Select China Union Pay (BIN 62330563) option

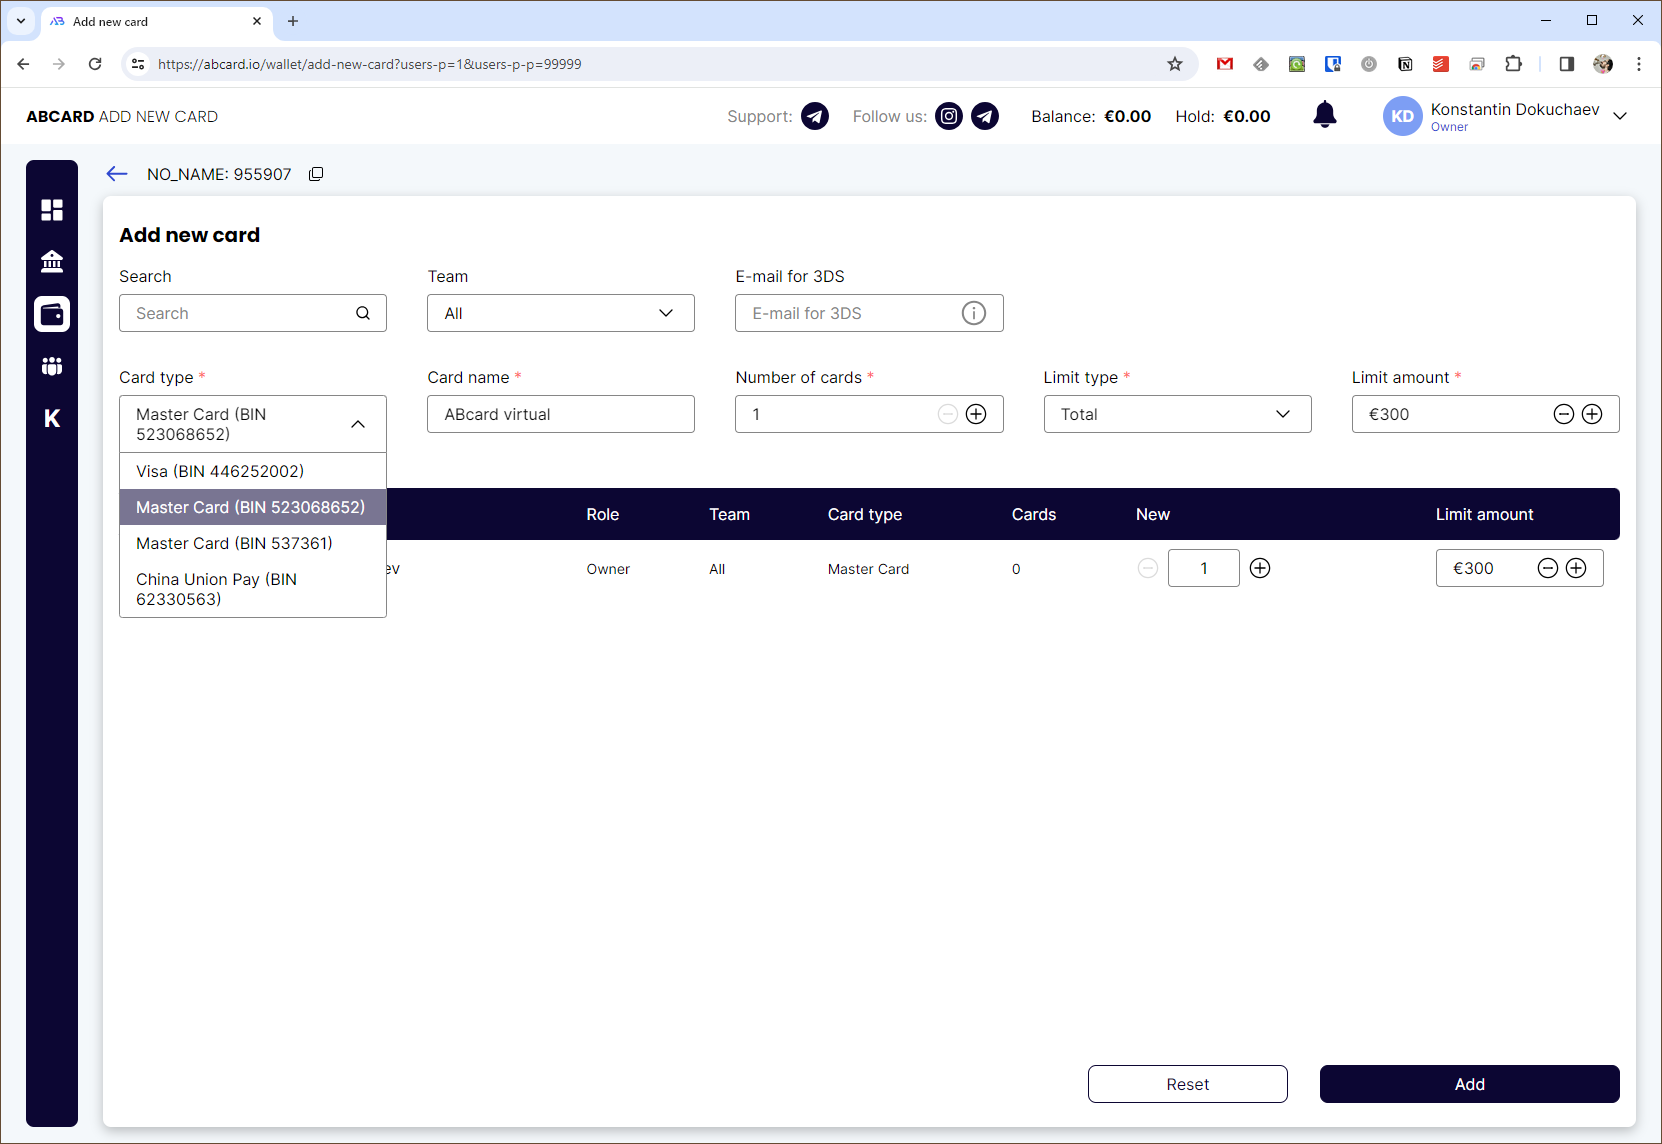(x=253, y=589)
